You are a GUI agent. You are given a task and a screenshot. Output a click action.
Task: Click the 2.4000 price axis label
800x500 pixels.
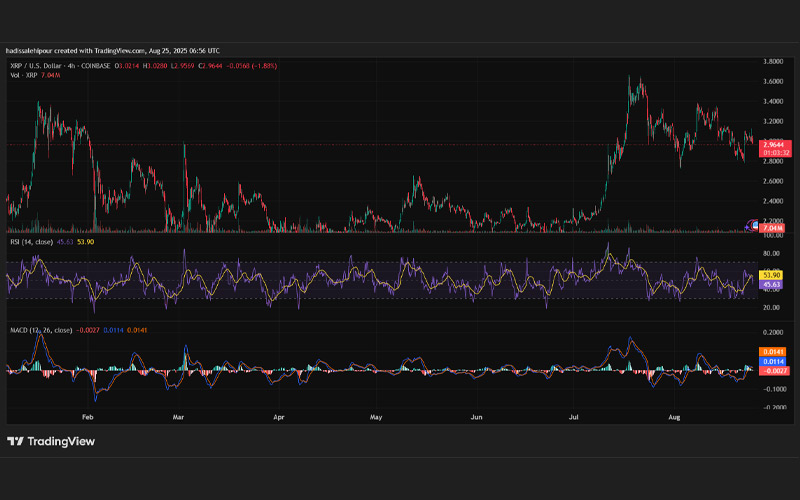(773, 201)
